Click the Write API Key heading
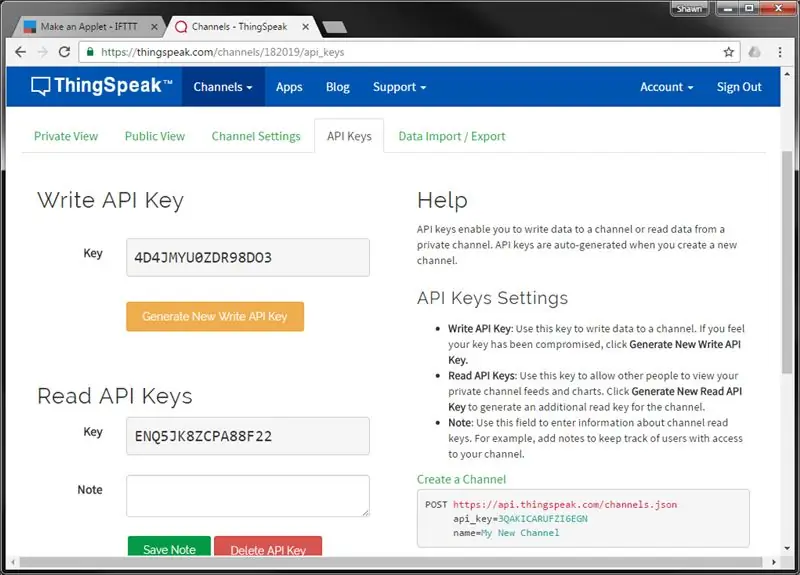Image resolution: width=800 pixels, height=575 pixels. click(x=110, y=200)
